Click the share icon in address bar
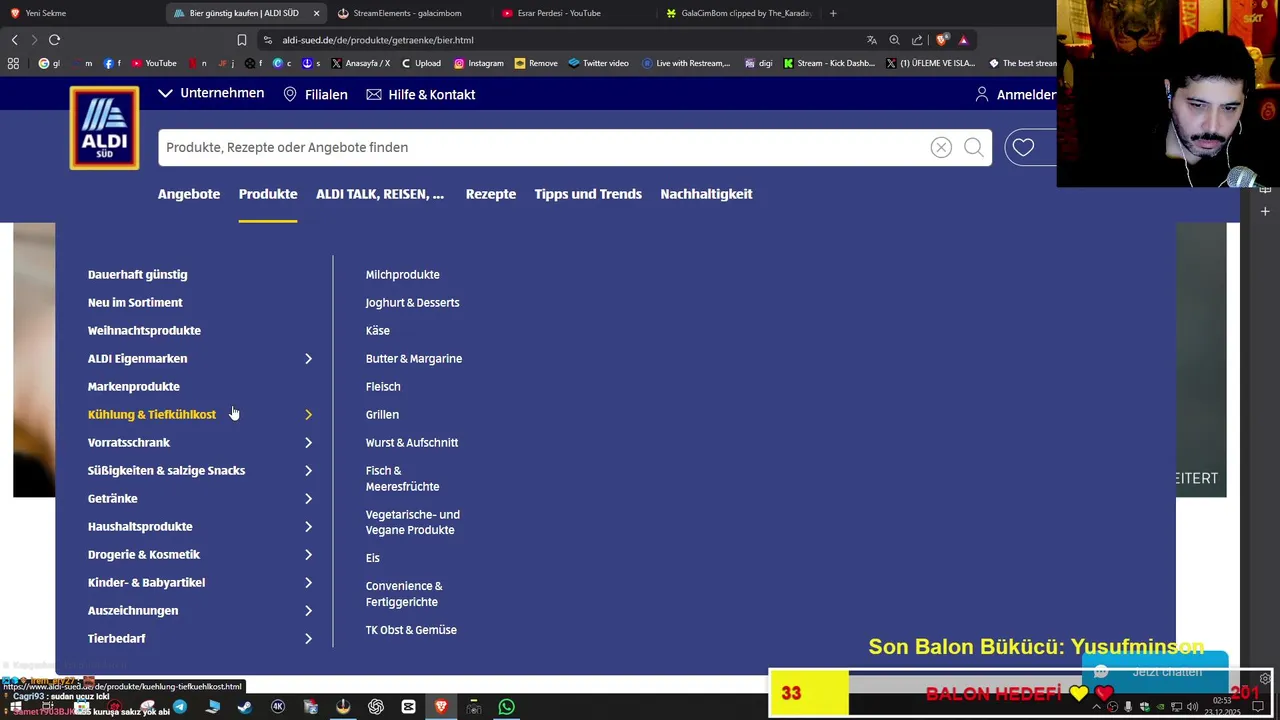This screenshot has height=720, width=1280. pyautogui.click(x=917, y=40)
